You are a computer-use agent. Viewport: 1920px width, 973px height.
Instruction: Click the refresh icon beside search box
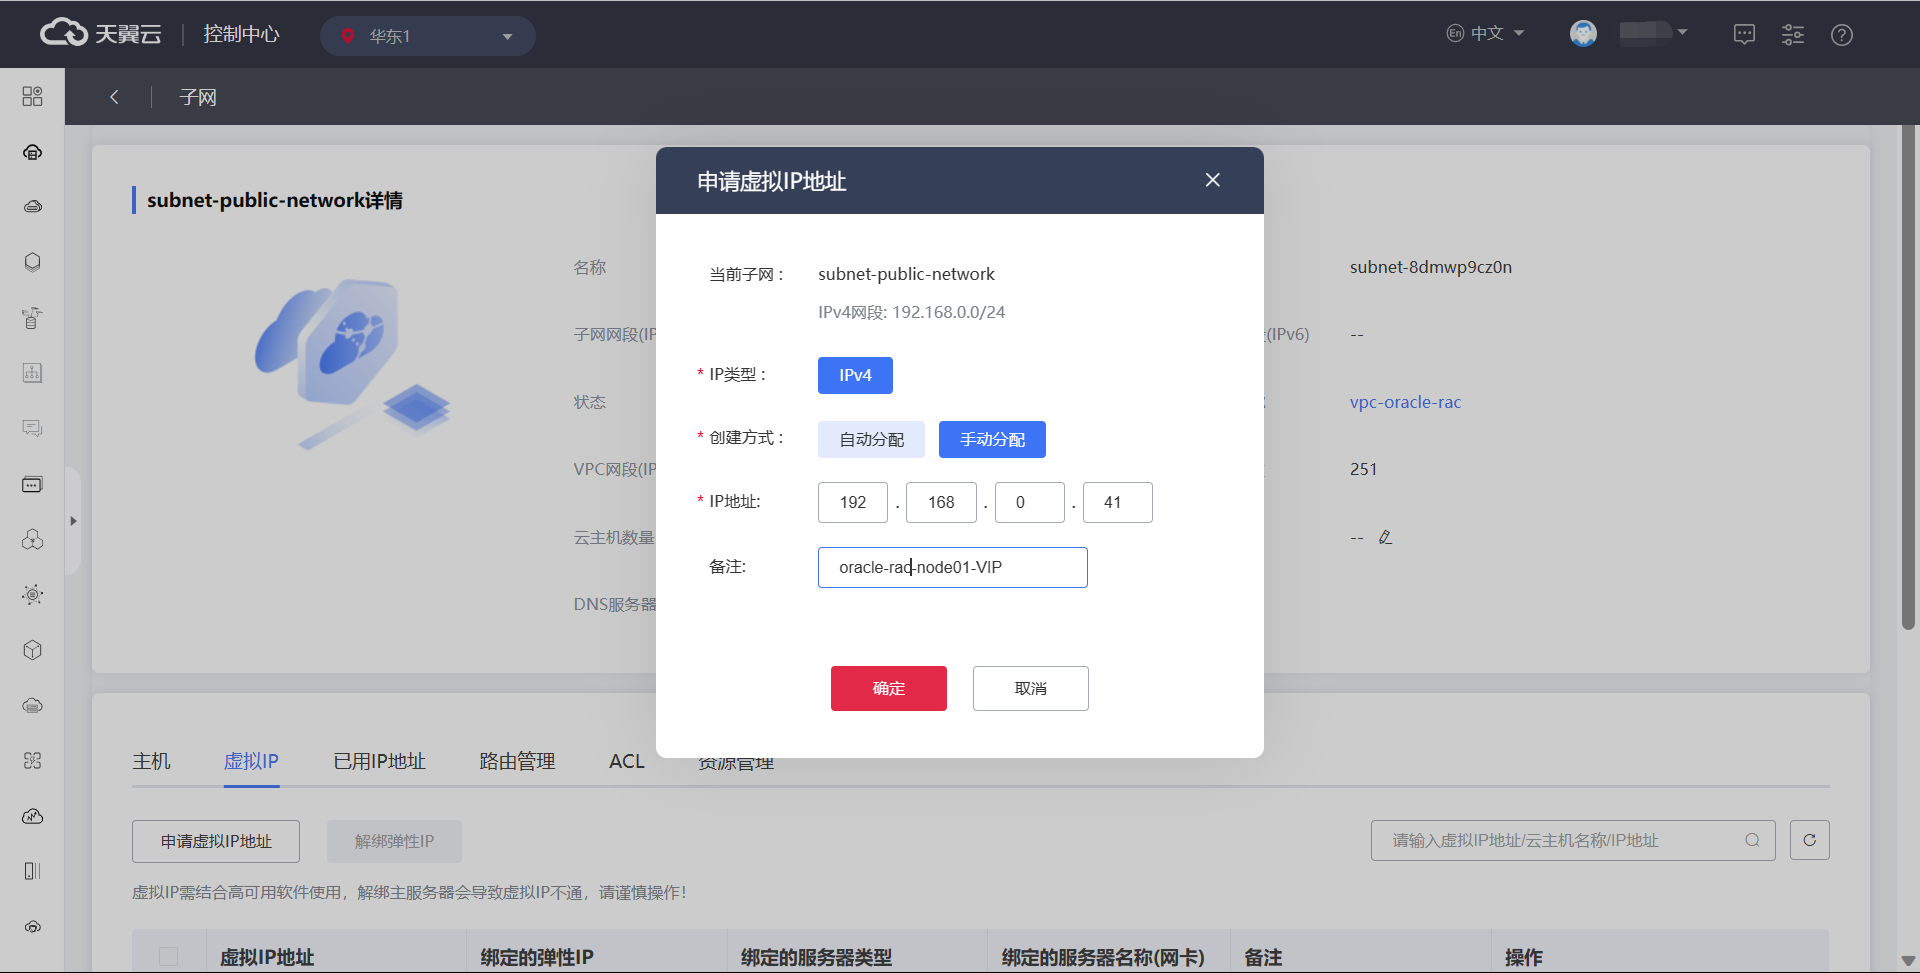tap(1809, 840)
